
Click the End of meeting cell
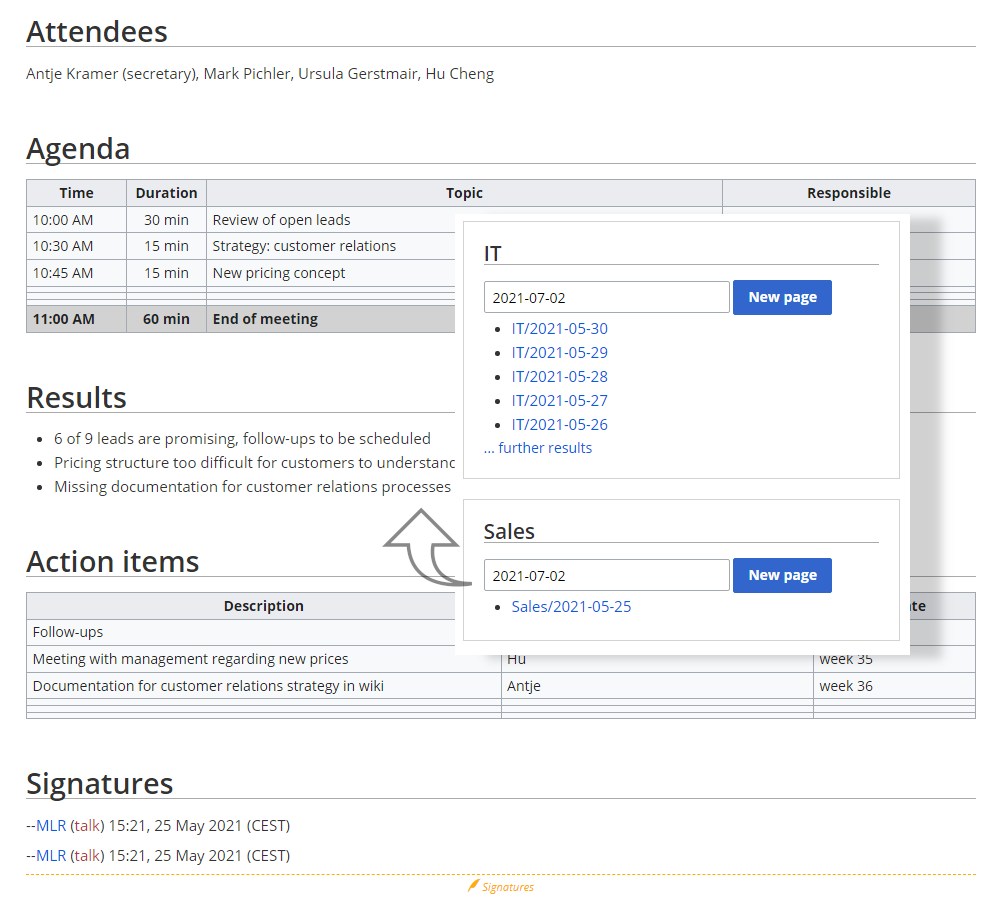pos(331,319)
